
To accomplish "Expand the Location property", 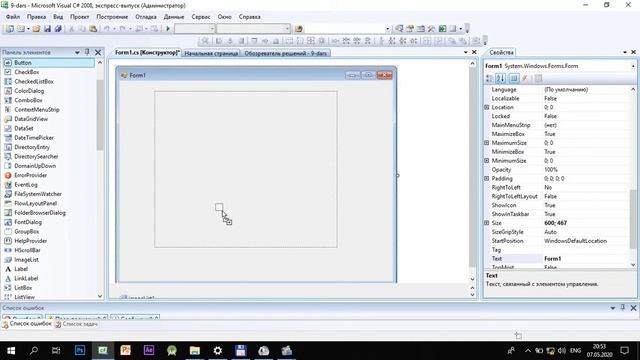I will [487, 107].
